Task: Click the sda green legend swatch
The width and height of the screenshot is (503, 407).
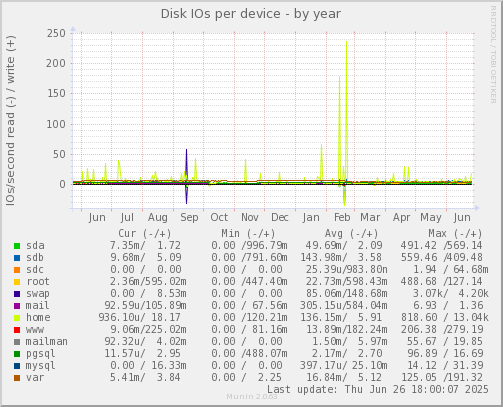Action: (17, 246)
